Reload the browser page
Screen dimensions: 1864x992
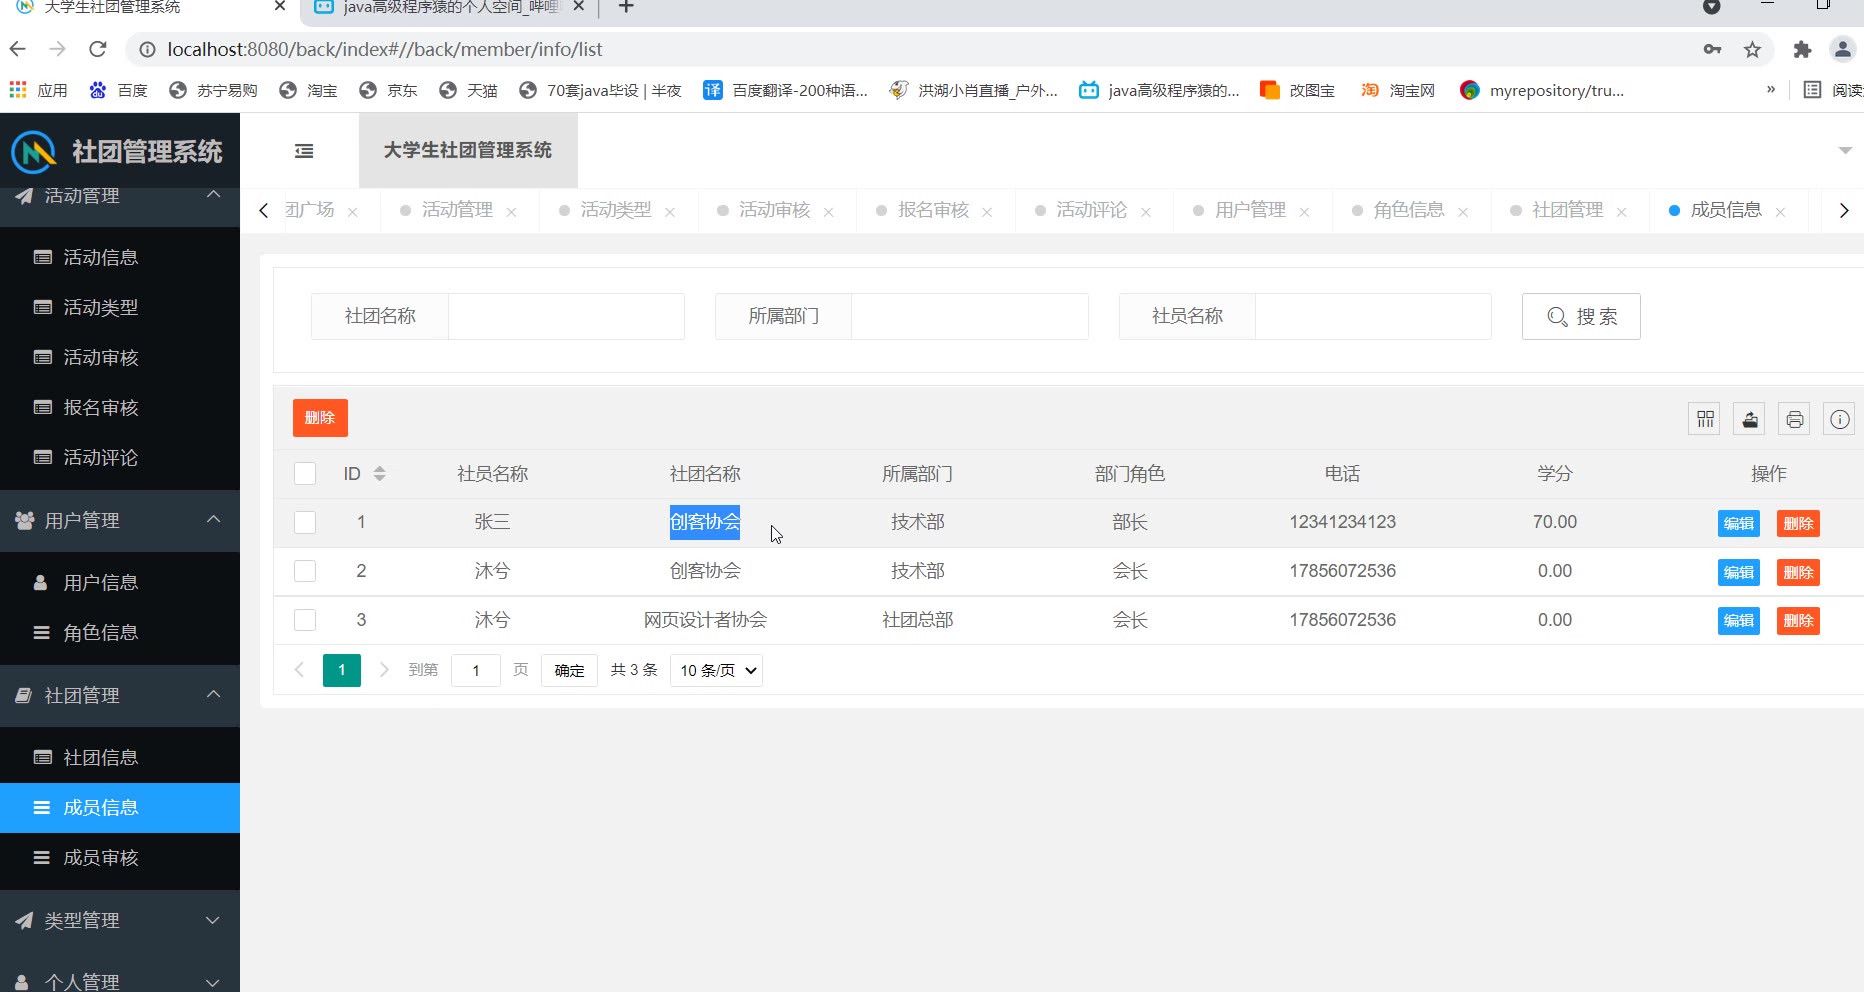click(x=97, y=49)
